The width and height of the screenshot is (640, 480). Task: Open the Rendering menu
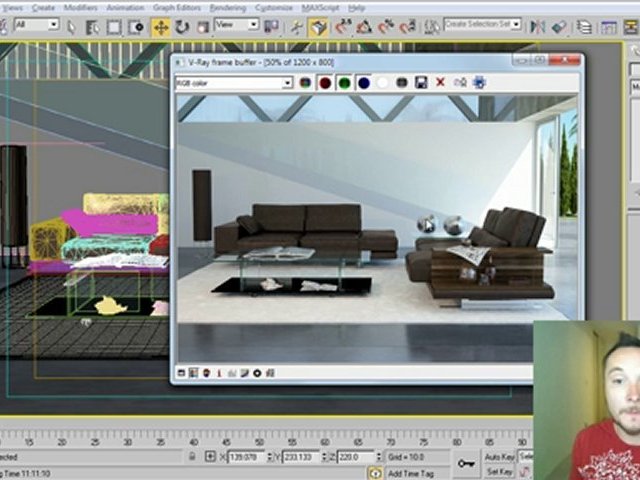tap(227, 7)
